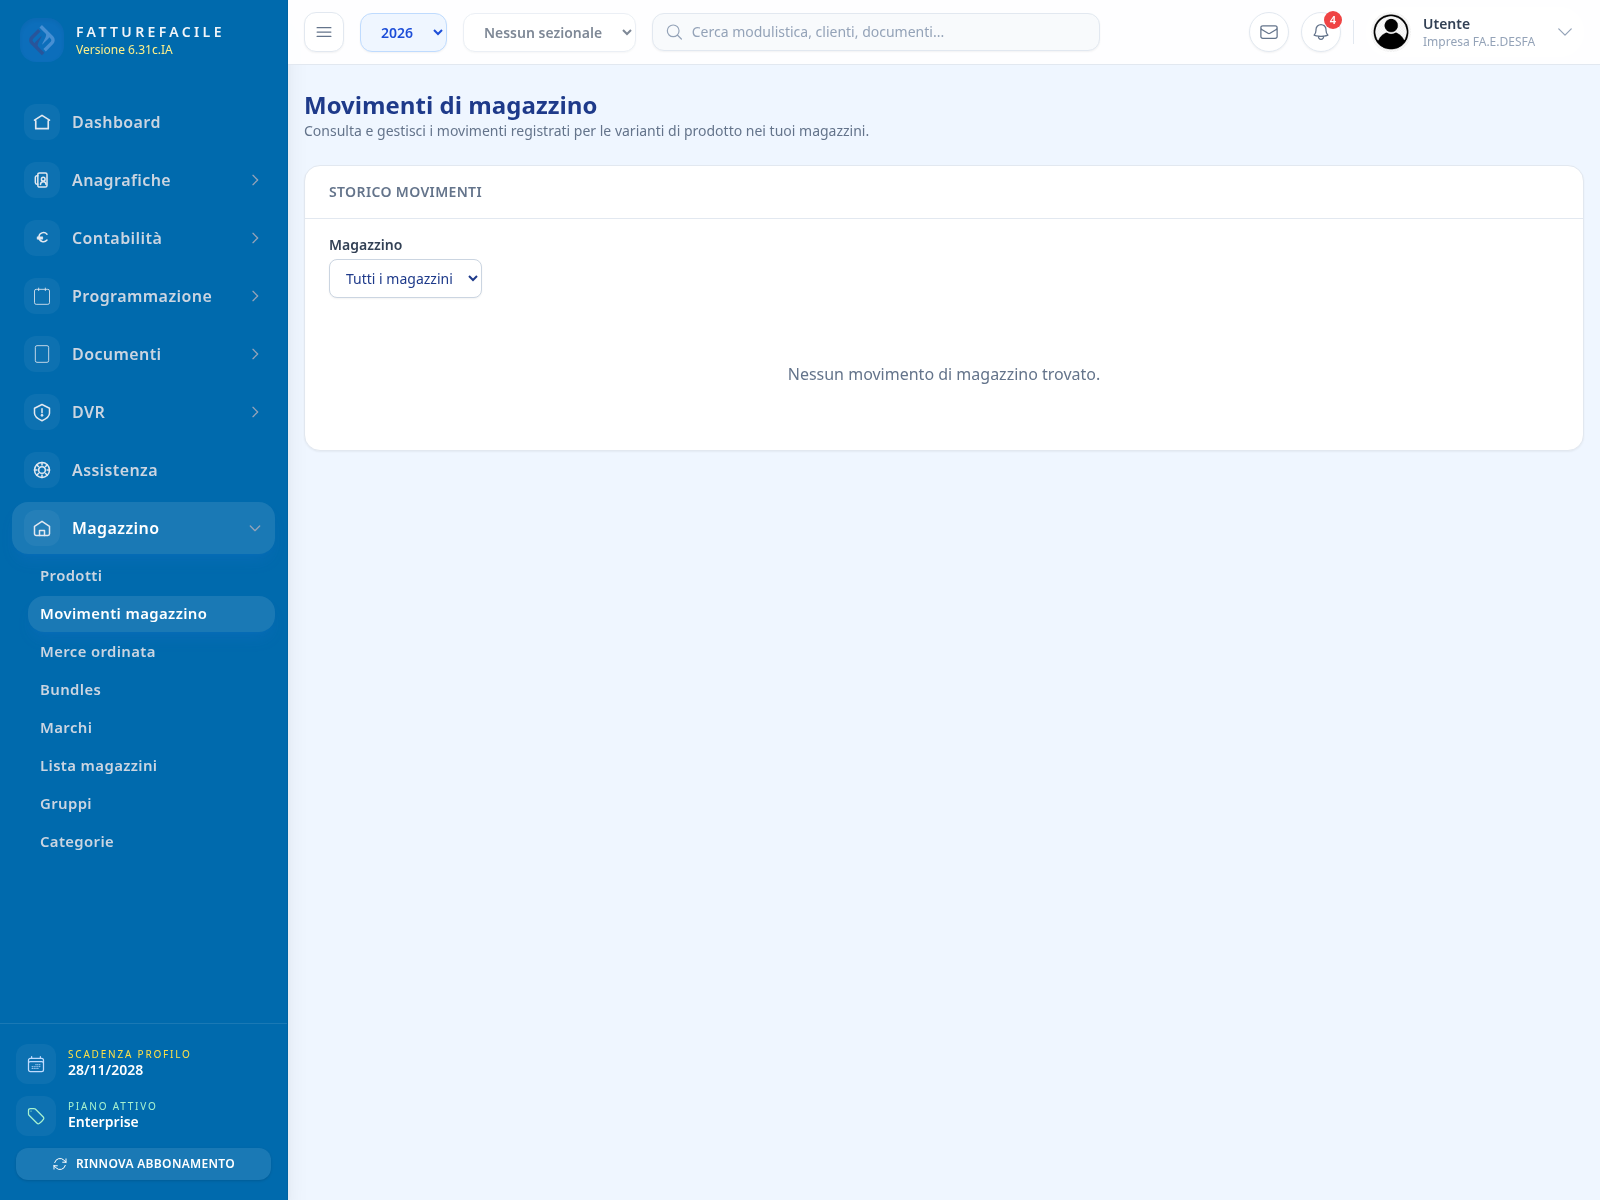1600x1200 pixels.
Task: Open the Assistenza section
Action: [x=143, y=470]
